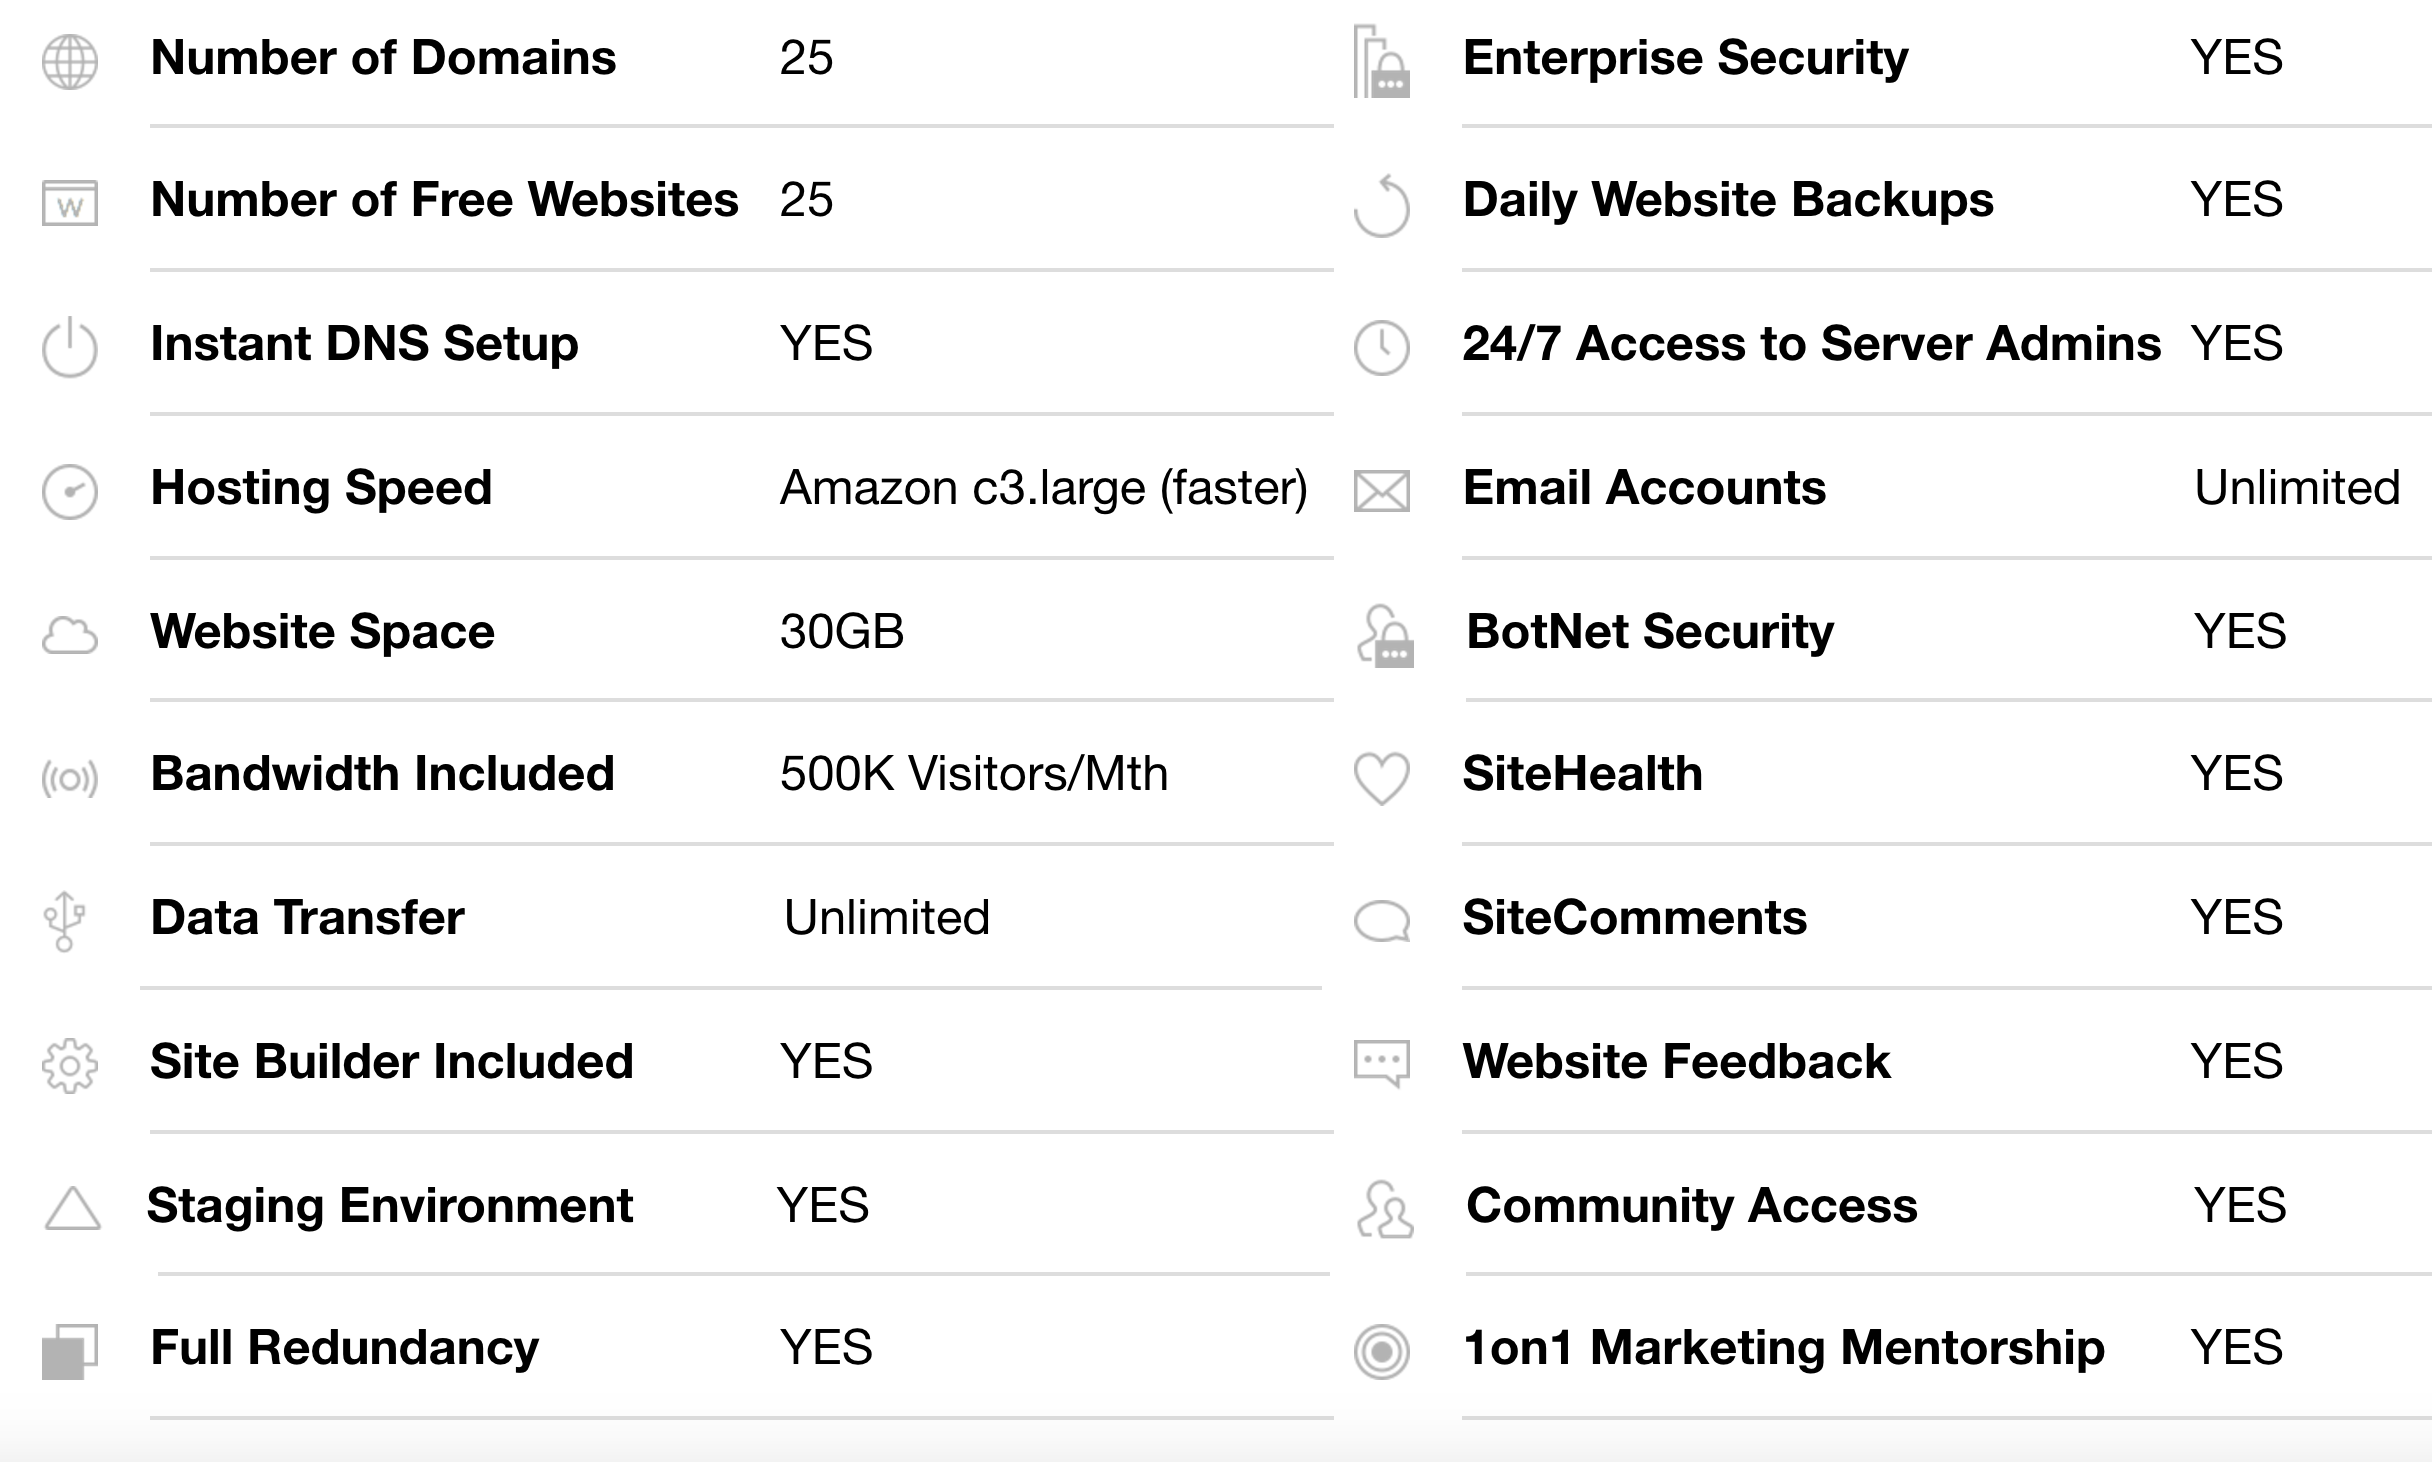This screenshot has width=2432, height=1462.
Task: Click the envelope icon beside Email Accounts
Action: pyautogui.click(x=1382, y=491)
